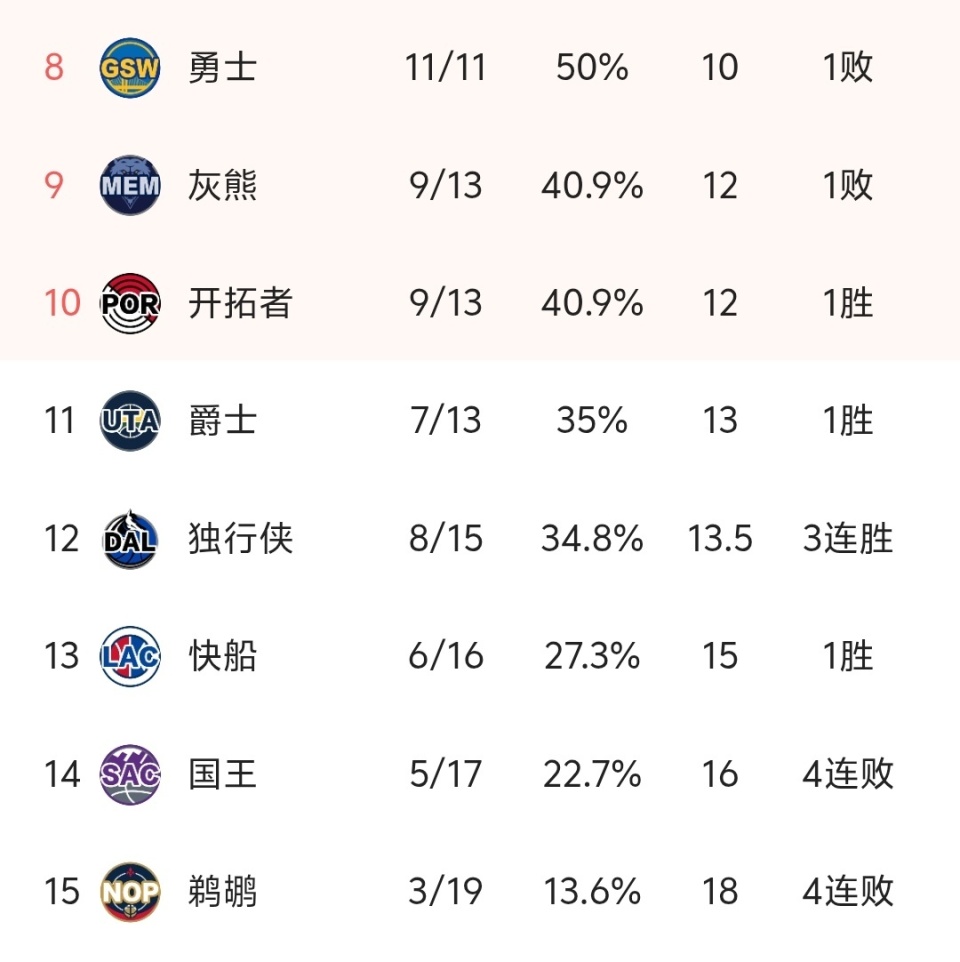Tap the 快船 team name
Viewport: 960px width, 962px height.
tap(223, 657)
